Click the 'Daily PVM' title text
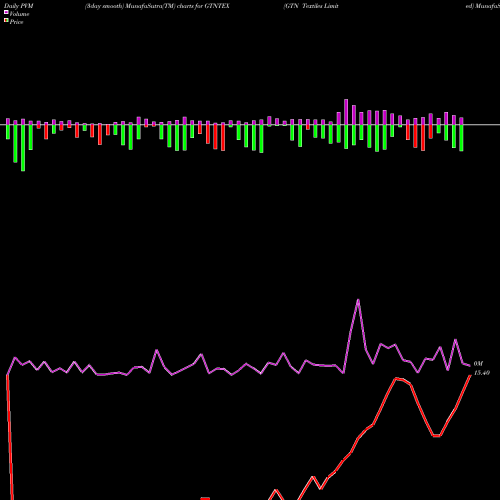 [x=19, y=6]
